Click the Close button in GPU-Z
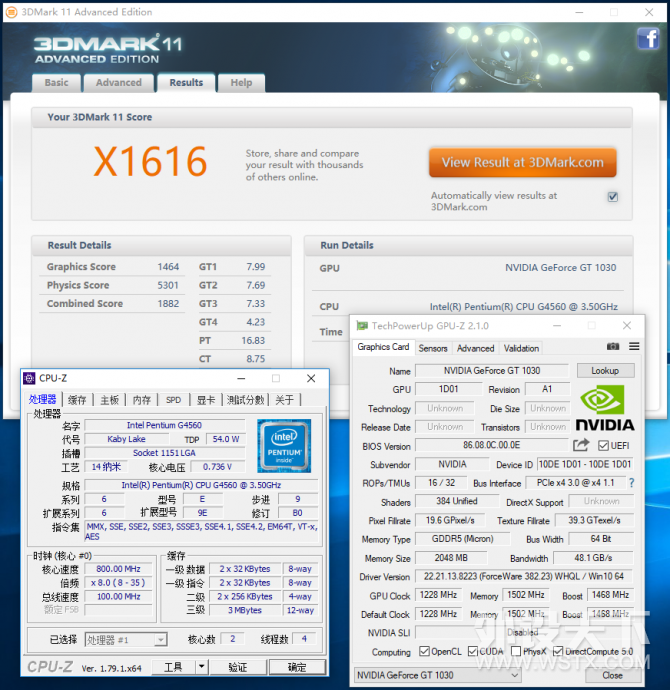 [x=612, y=675]
